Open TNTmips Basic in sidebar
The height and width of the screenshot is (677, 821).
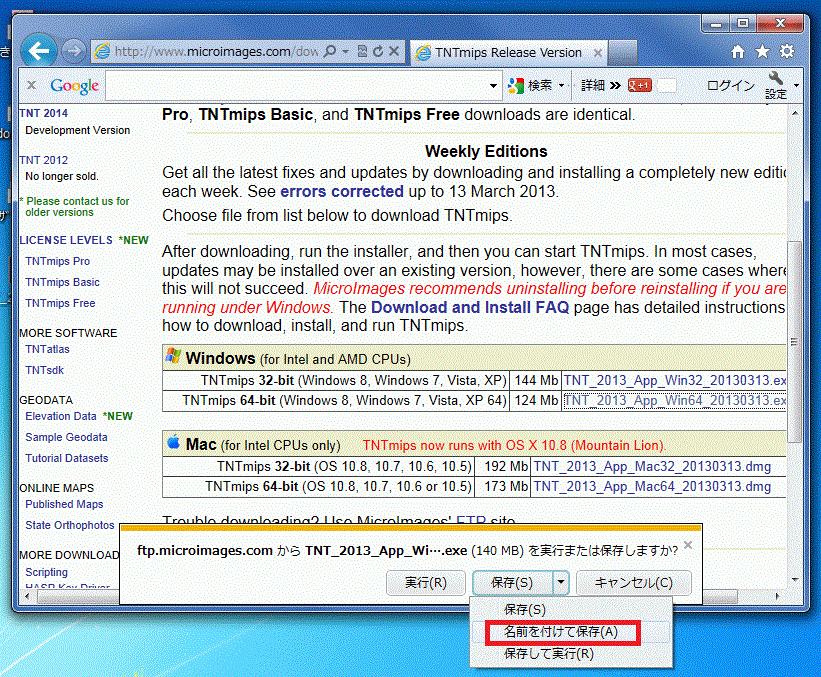(62, 282)
